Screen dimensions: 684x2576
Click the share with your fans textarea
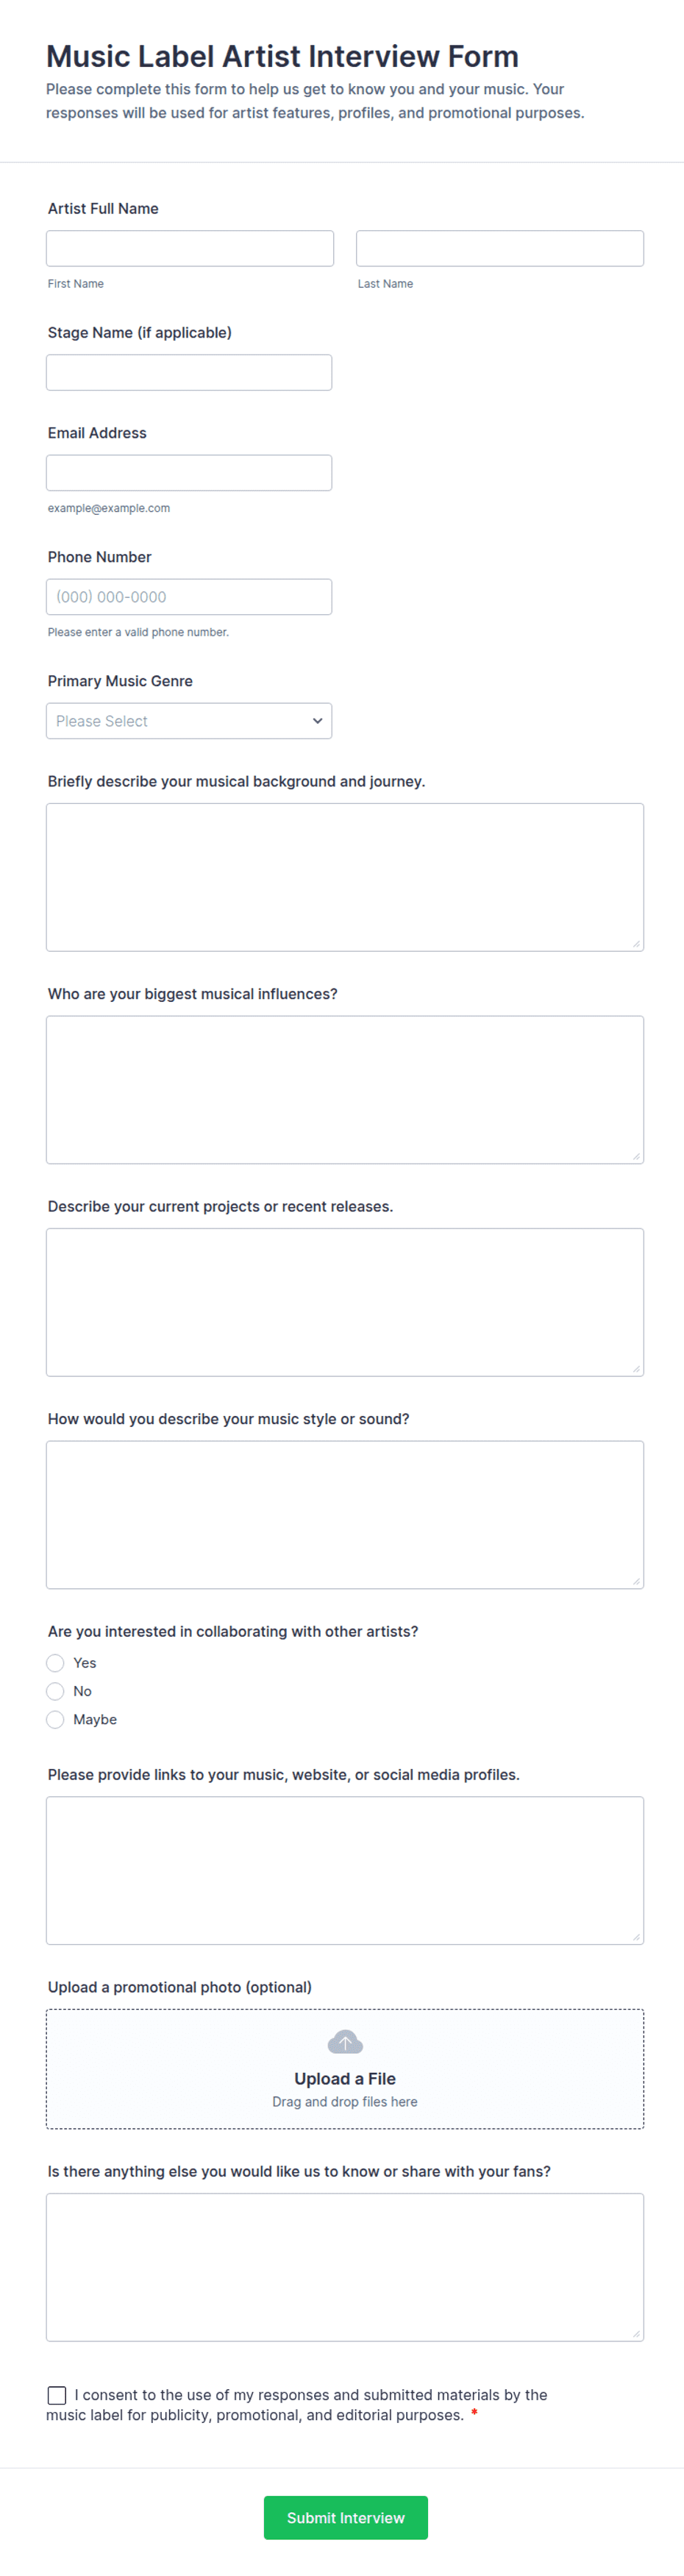point(345,2267)
